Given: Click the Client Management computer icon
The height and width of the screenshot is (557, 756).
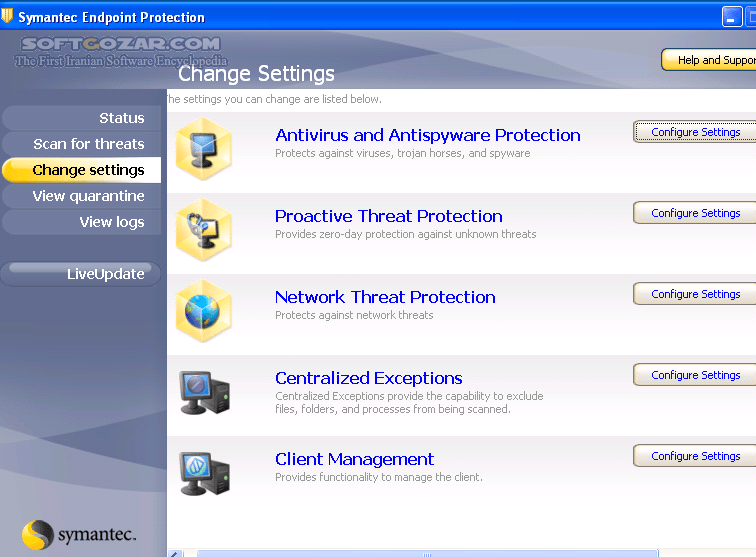Looking at the screenshot, I should [204, 474].
